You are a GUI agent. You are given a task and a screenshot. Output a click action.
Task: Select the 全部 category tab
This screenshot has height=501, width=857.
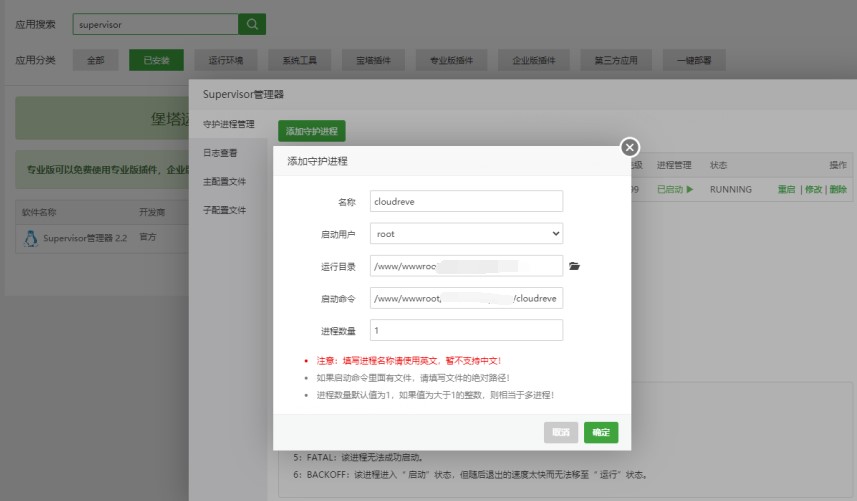96,60
